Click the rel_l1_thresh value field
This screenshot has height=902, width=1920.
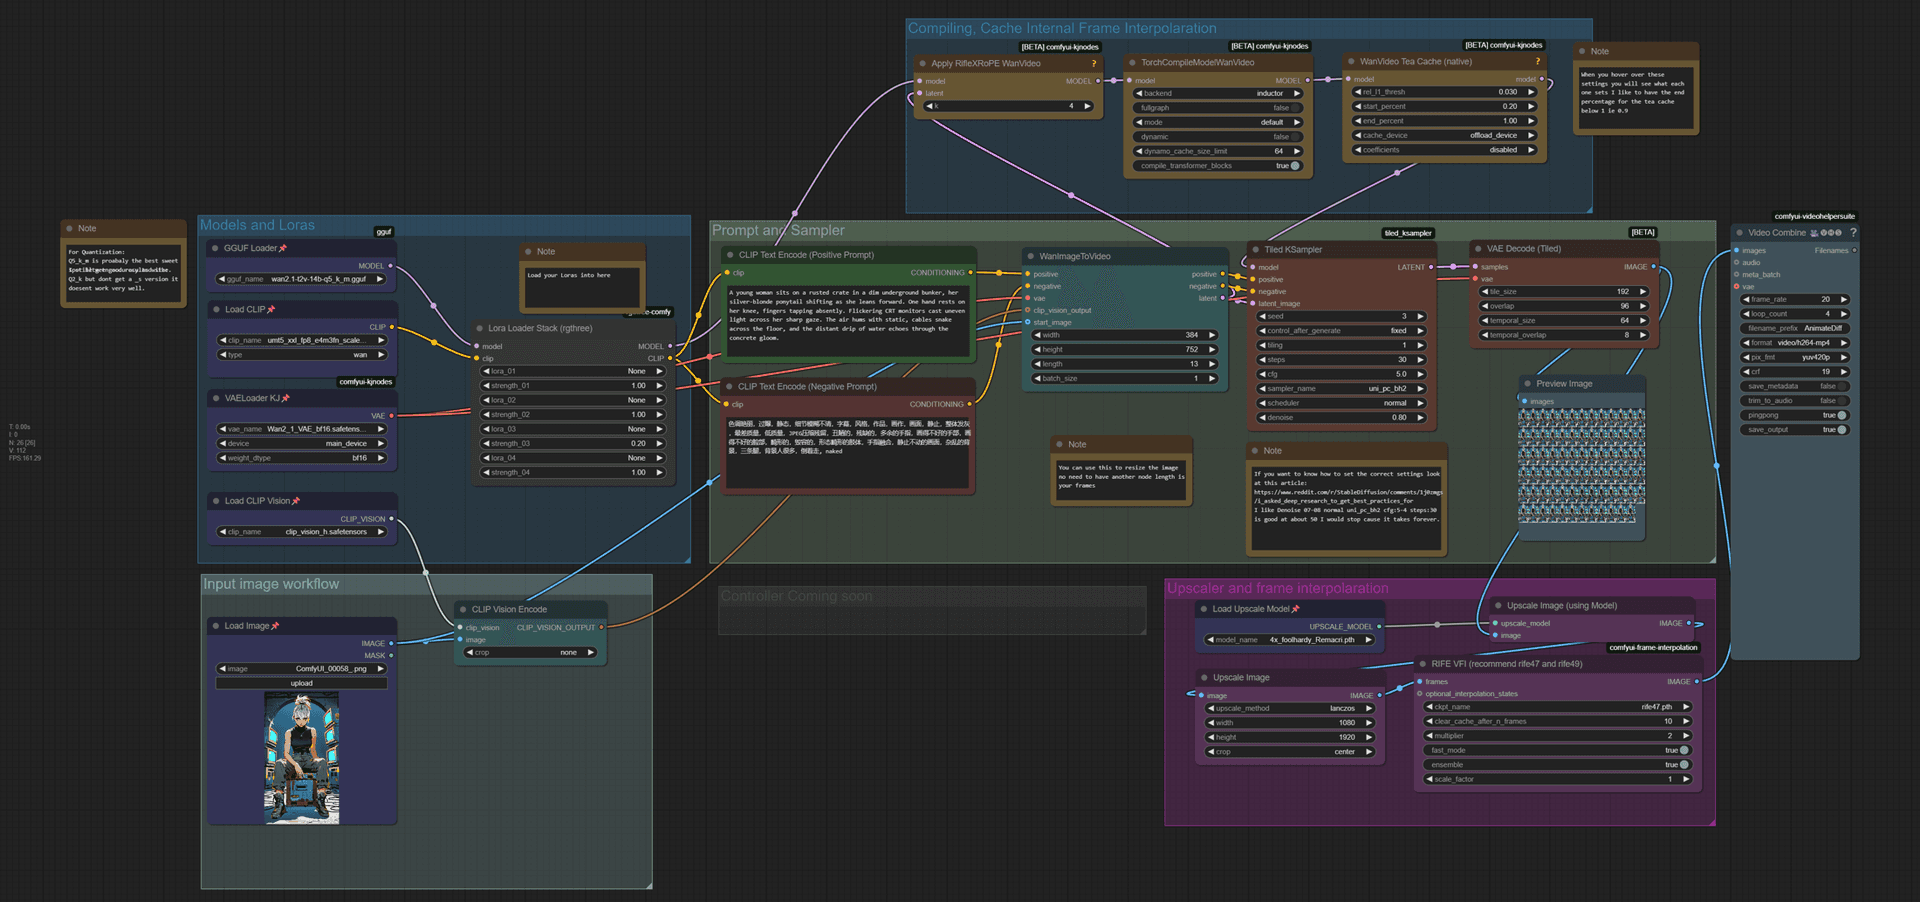pyautogui.click(x=1444, y=92)
